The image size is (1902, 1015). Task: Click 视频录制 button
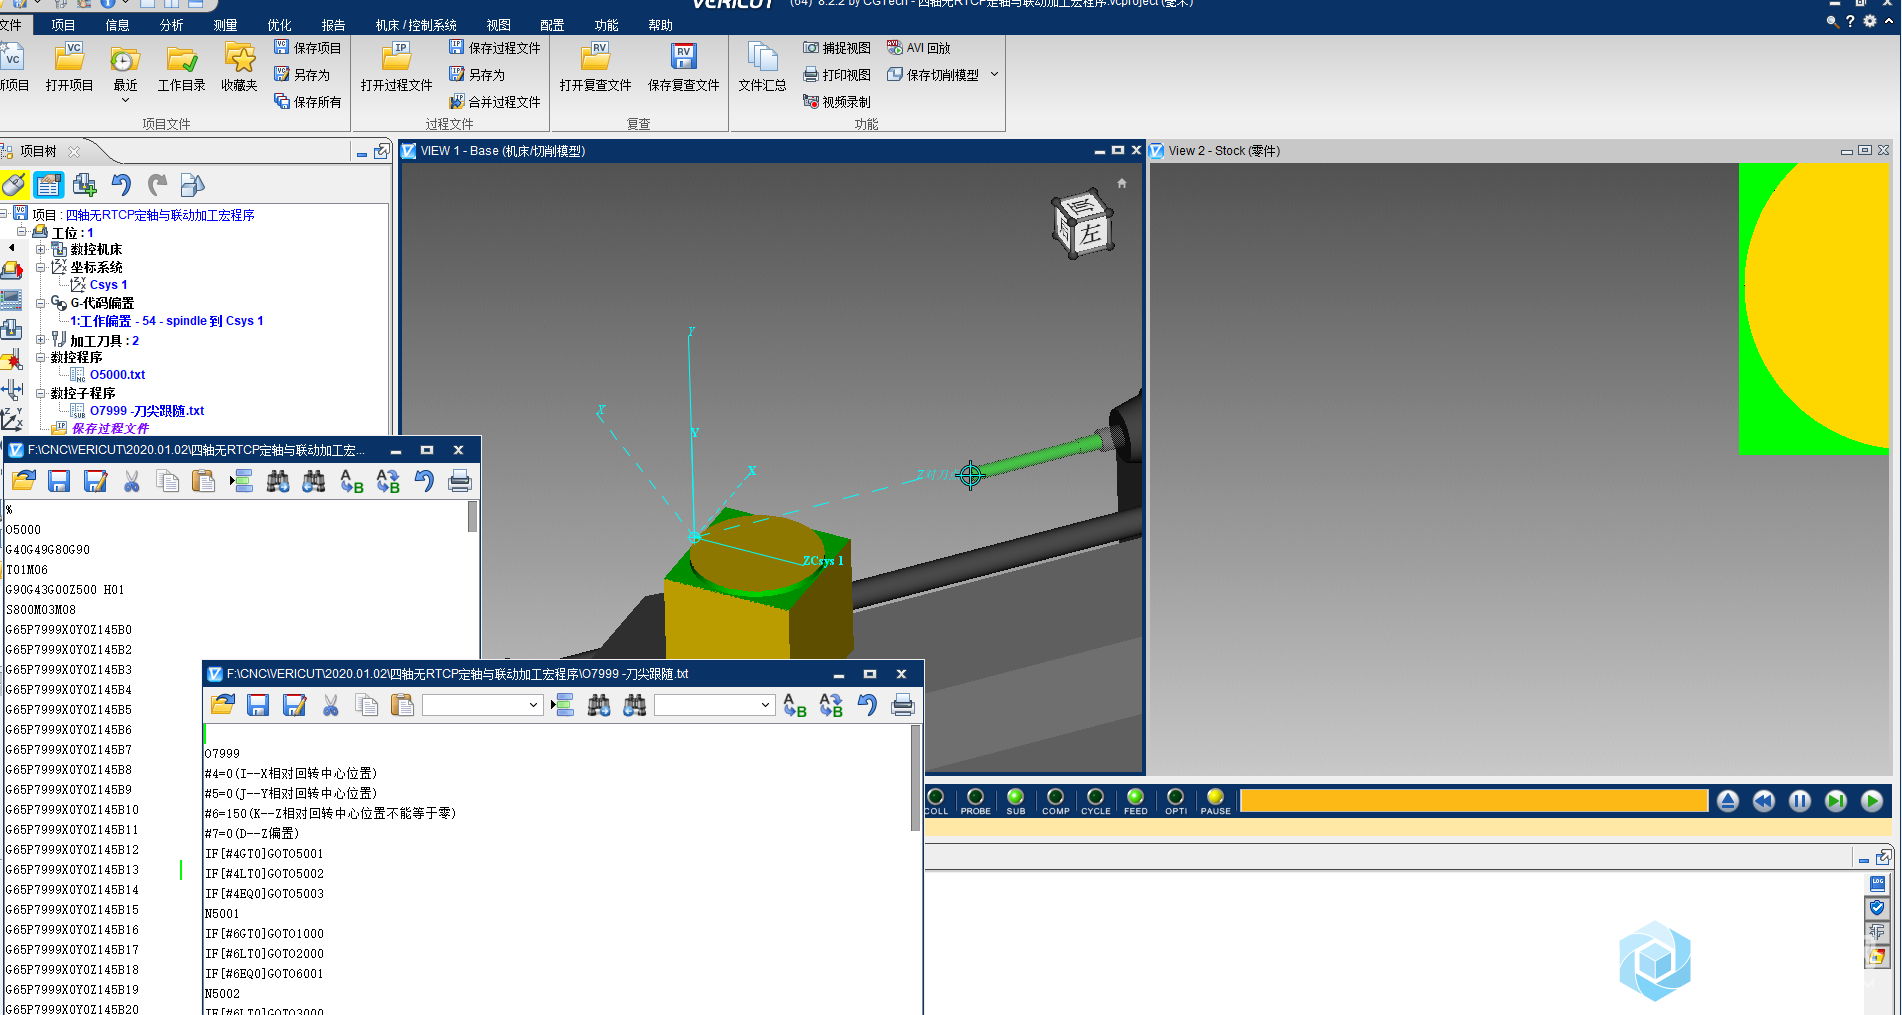point(836,102)
